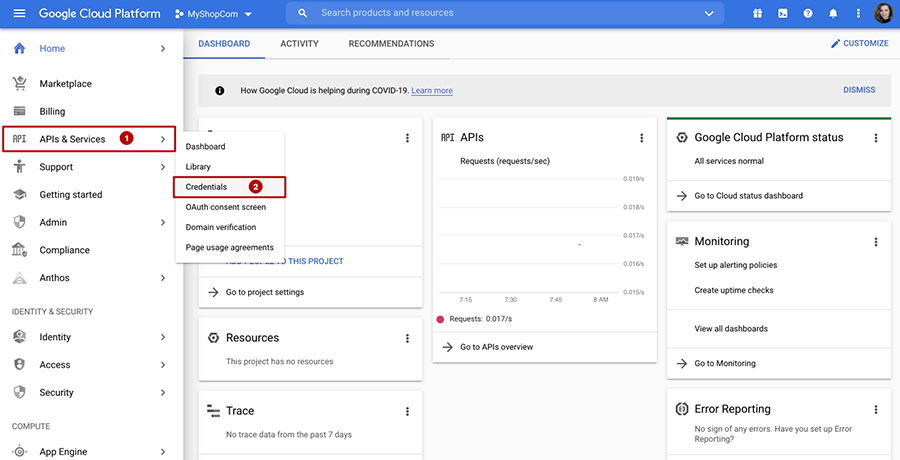Open Error Reporting card three-dot menu
This screenshot has height=460, width=900.
pos(876,409)
